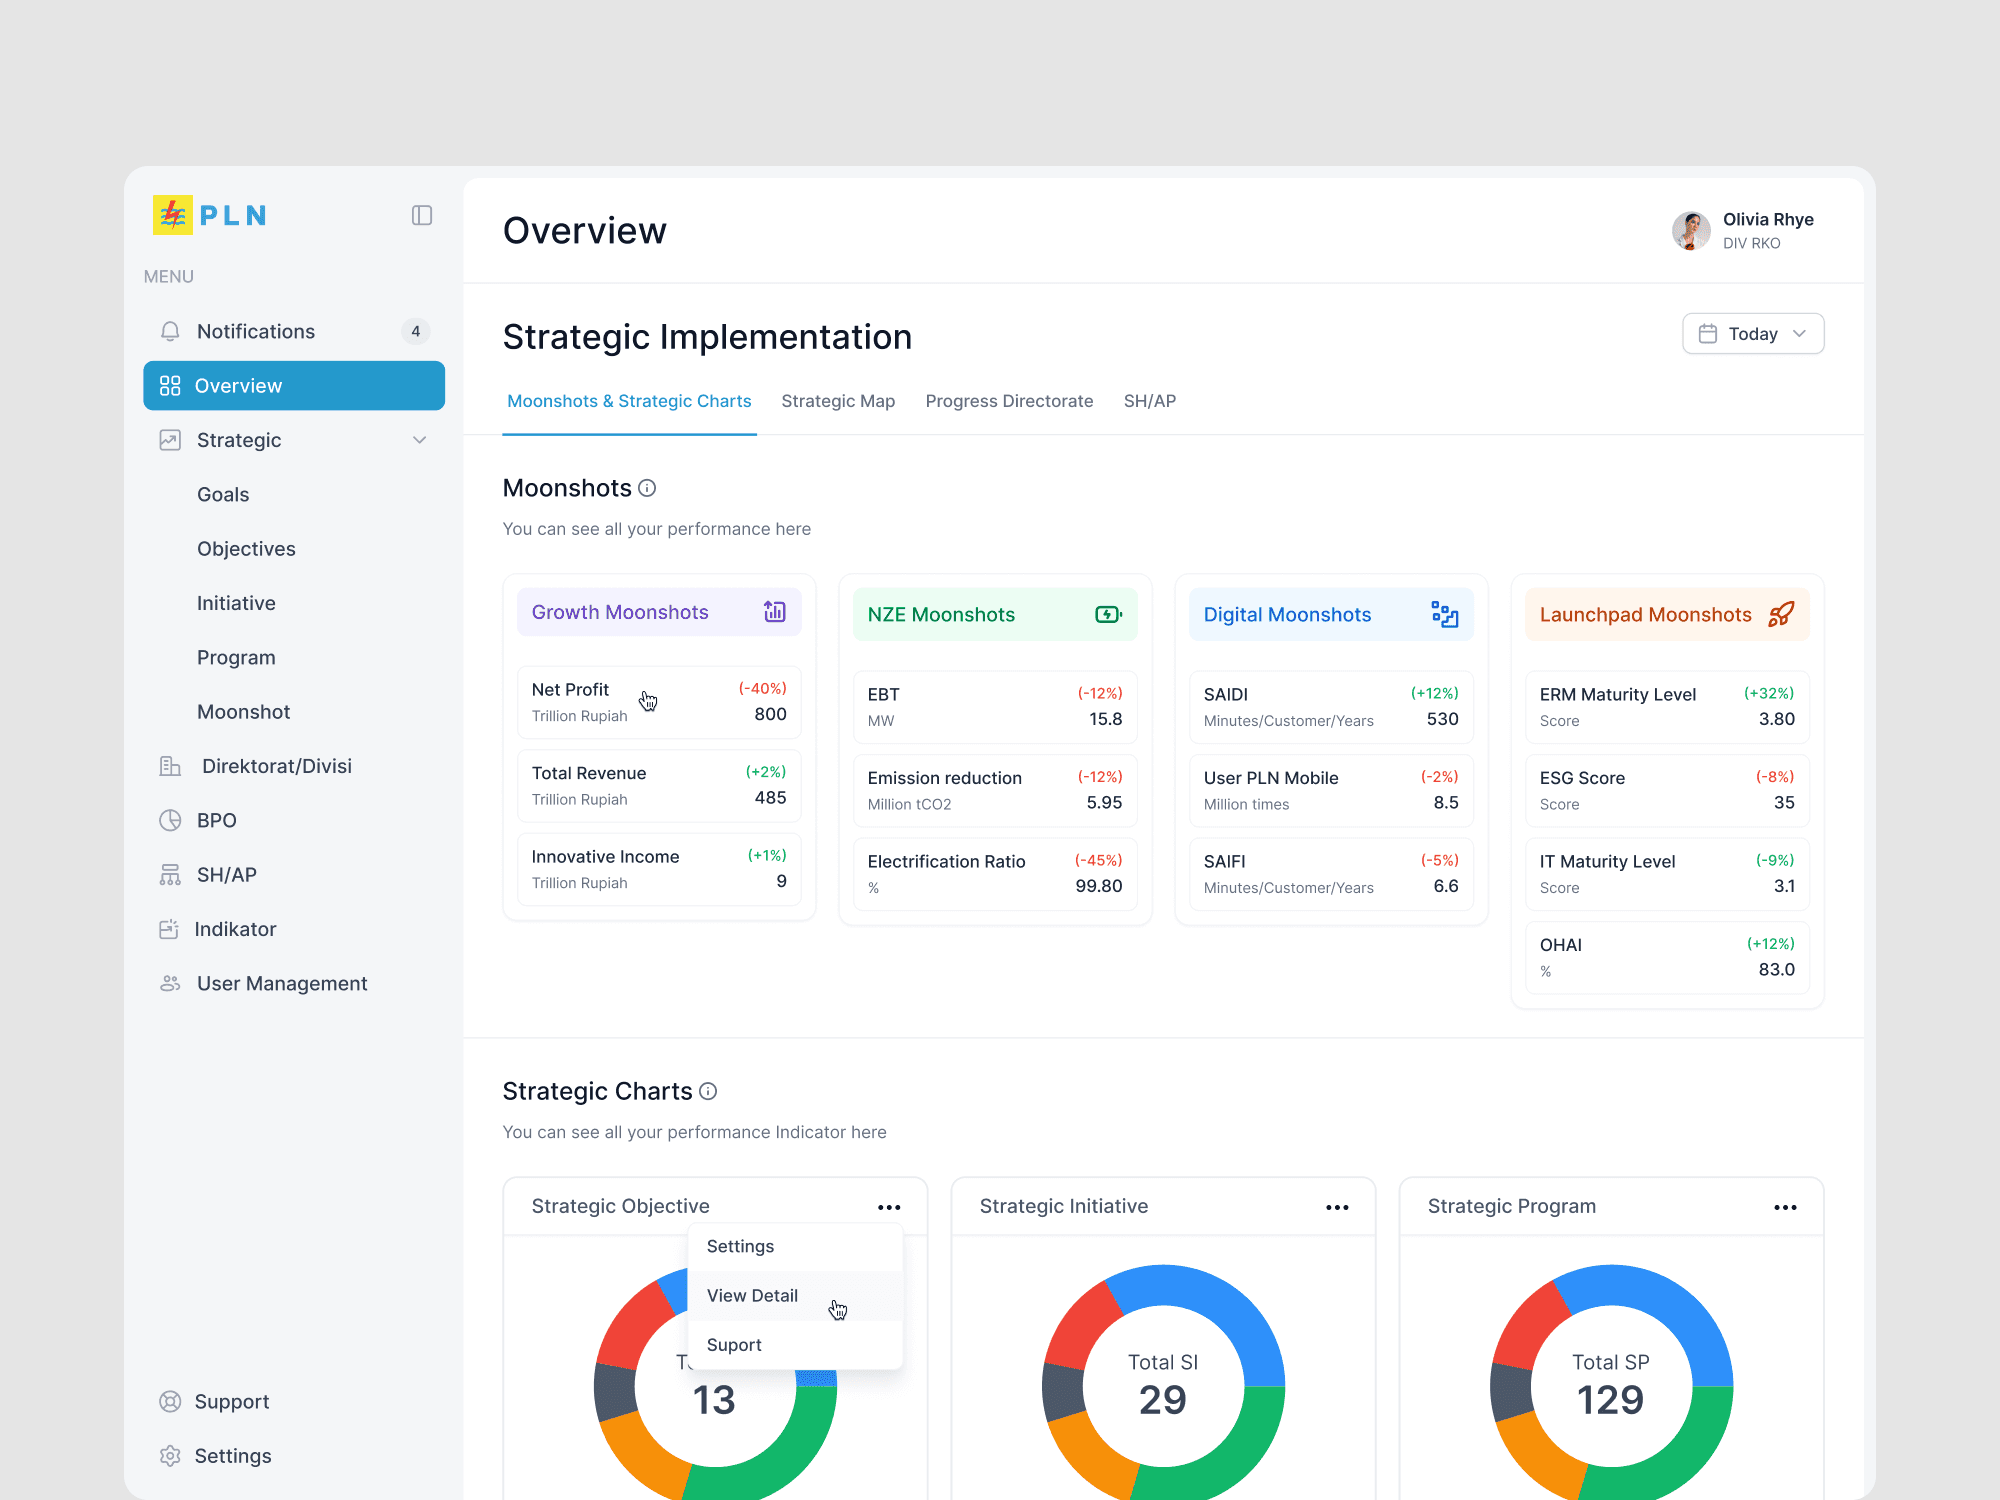
Task: Go to Program in the sidebar
Action: tap(236, 658)
